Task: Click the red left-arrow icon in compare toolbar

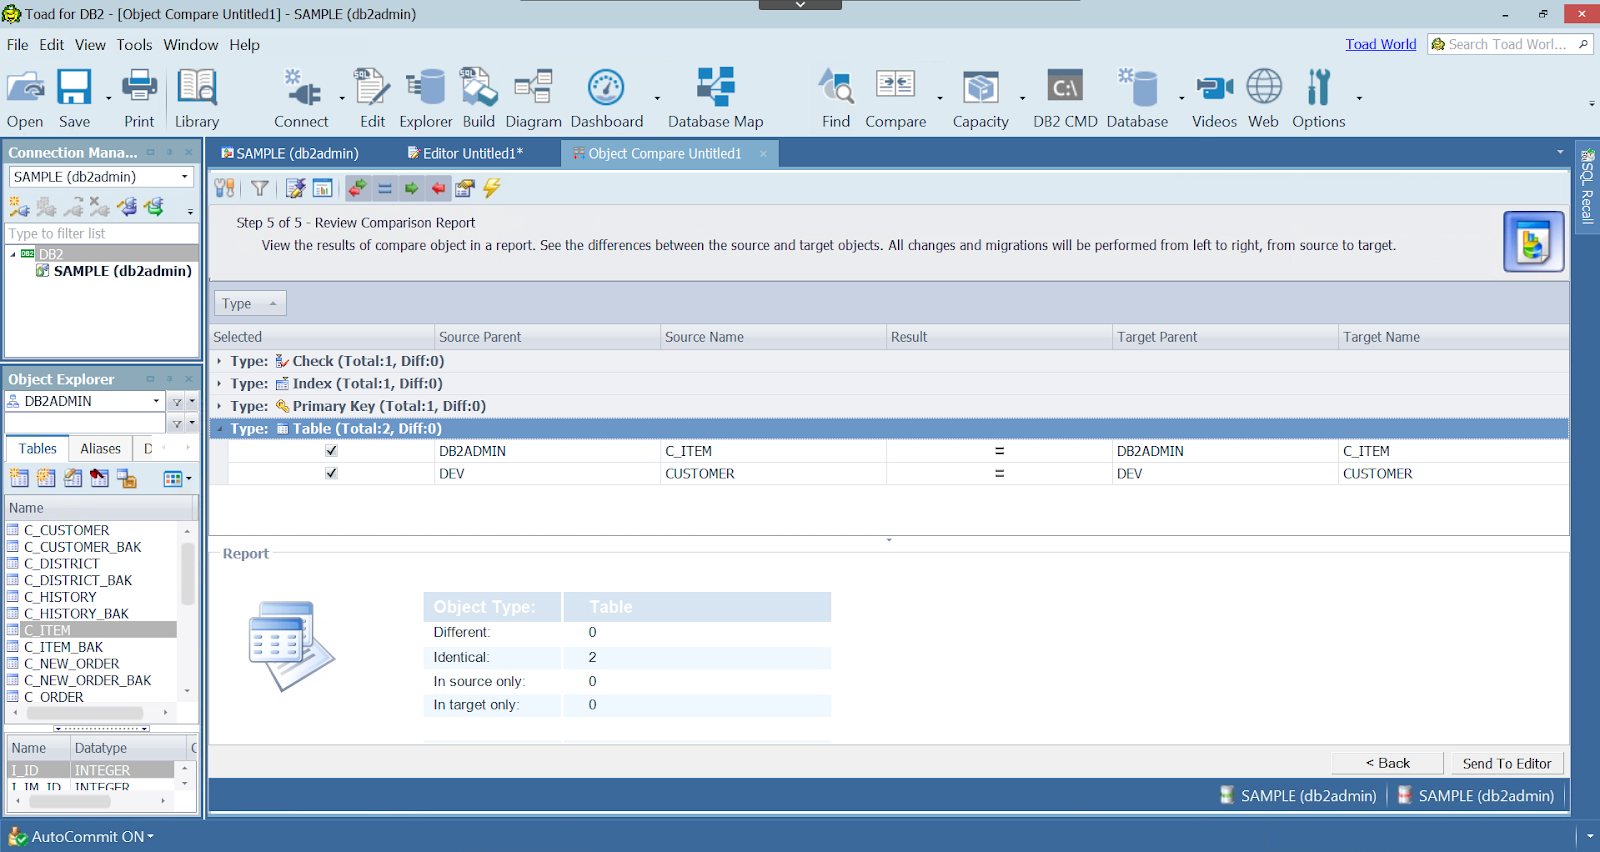Action: tap(439, 188)
